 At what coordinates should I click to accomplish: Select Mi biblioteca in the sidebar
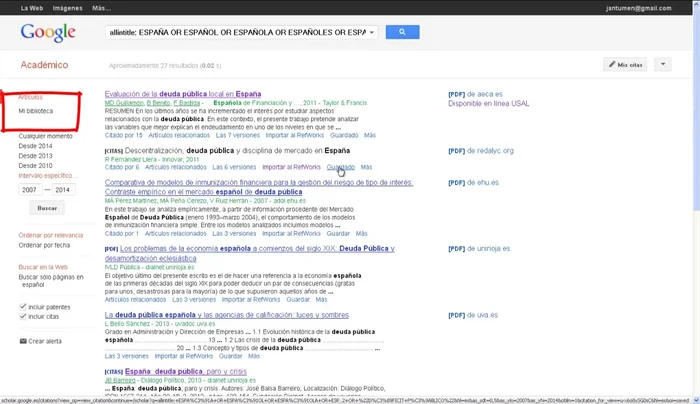[x=36, y=111]
